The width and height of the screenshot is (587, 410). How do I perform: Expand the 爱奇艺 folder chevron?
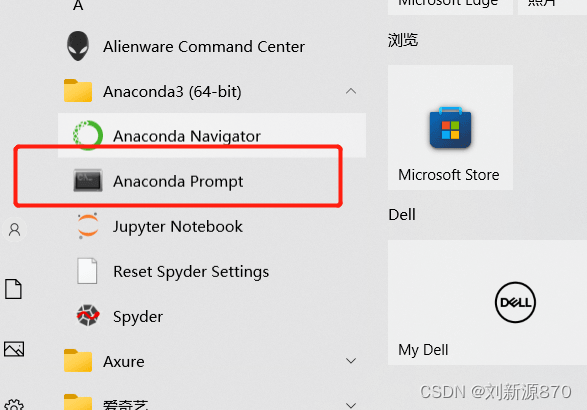coord(351,405)
